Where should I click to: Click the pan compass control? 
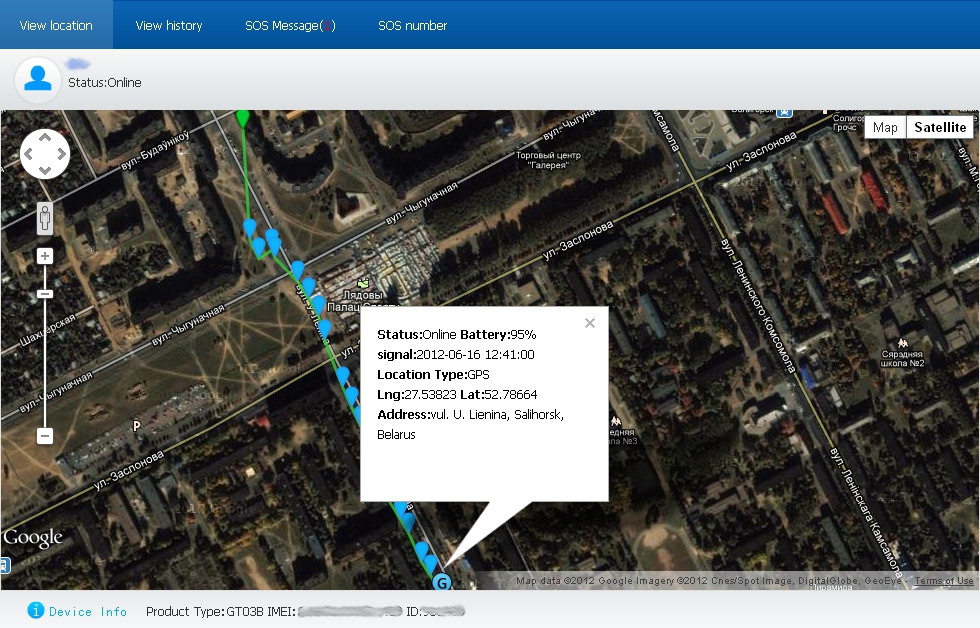(x=45, y=152)
